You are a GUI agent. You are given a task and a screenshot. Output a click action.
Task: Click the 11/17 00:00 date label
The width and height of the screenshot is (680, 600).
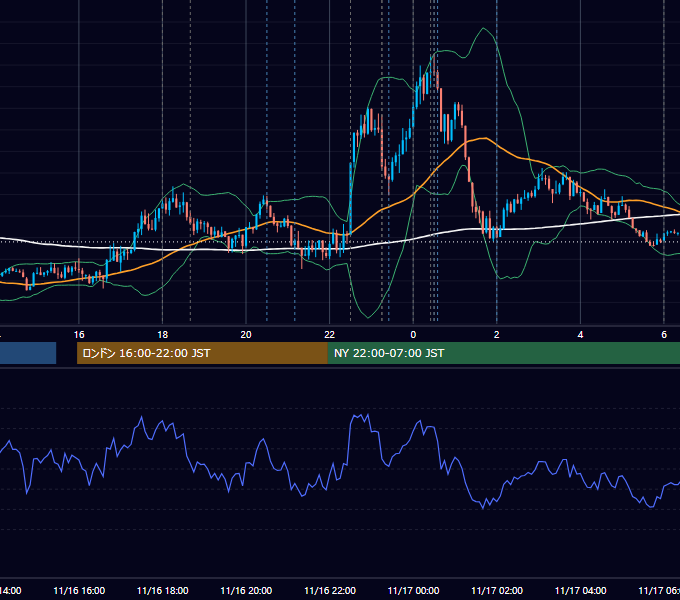pos(413,591)
